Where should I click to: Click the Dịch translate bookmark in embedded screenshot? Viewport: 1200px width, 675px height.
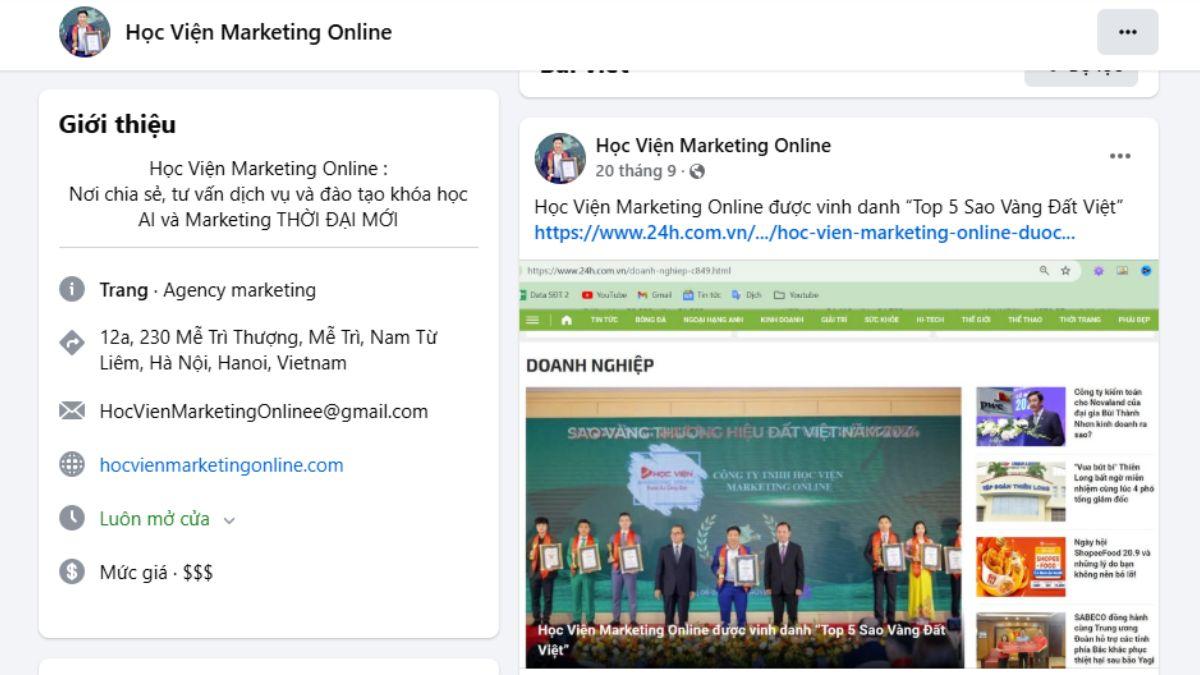pos(747,295)
